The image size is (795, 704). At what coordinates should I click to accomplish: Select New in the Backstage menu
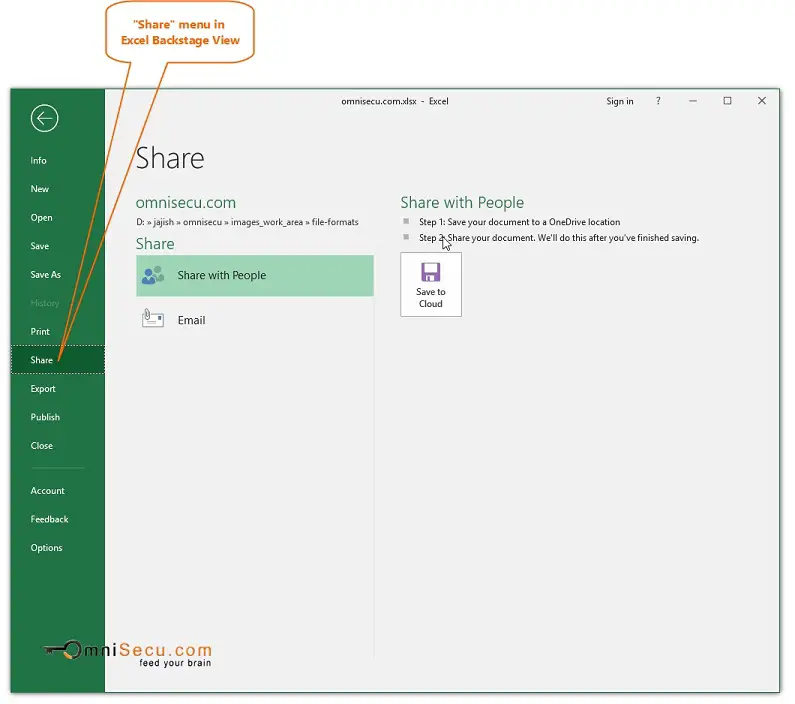click(40, 189)
